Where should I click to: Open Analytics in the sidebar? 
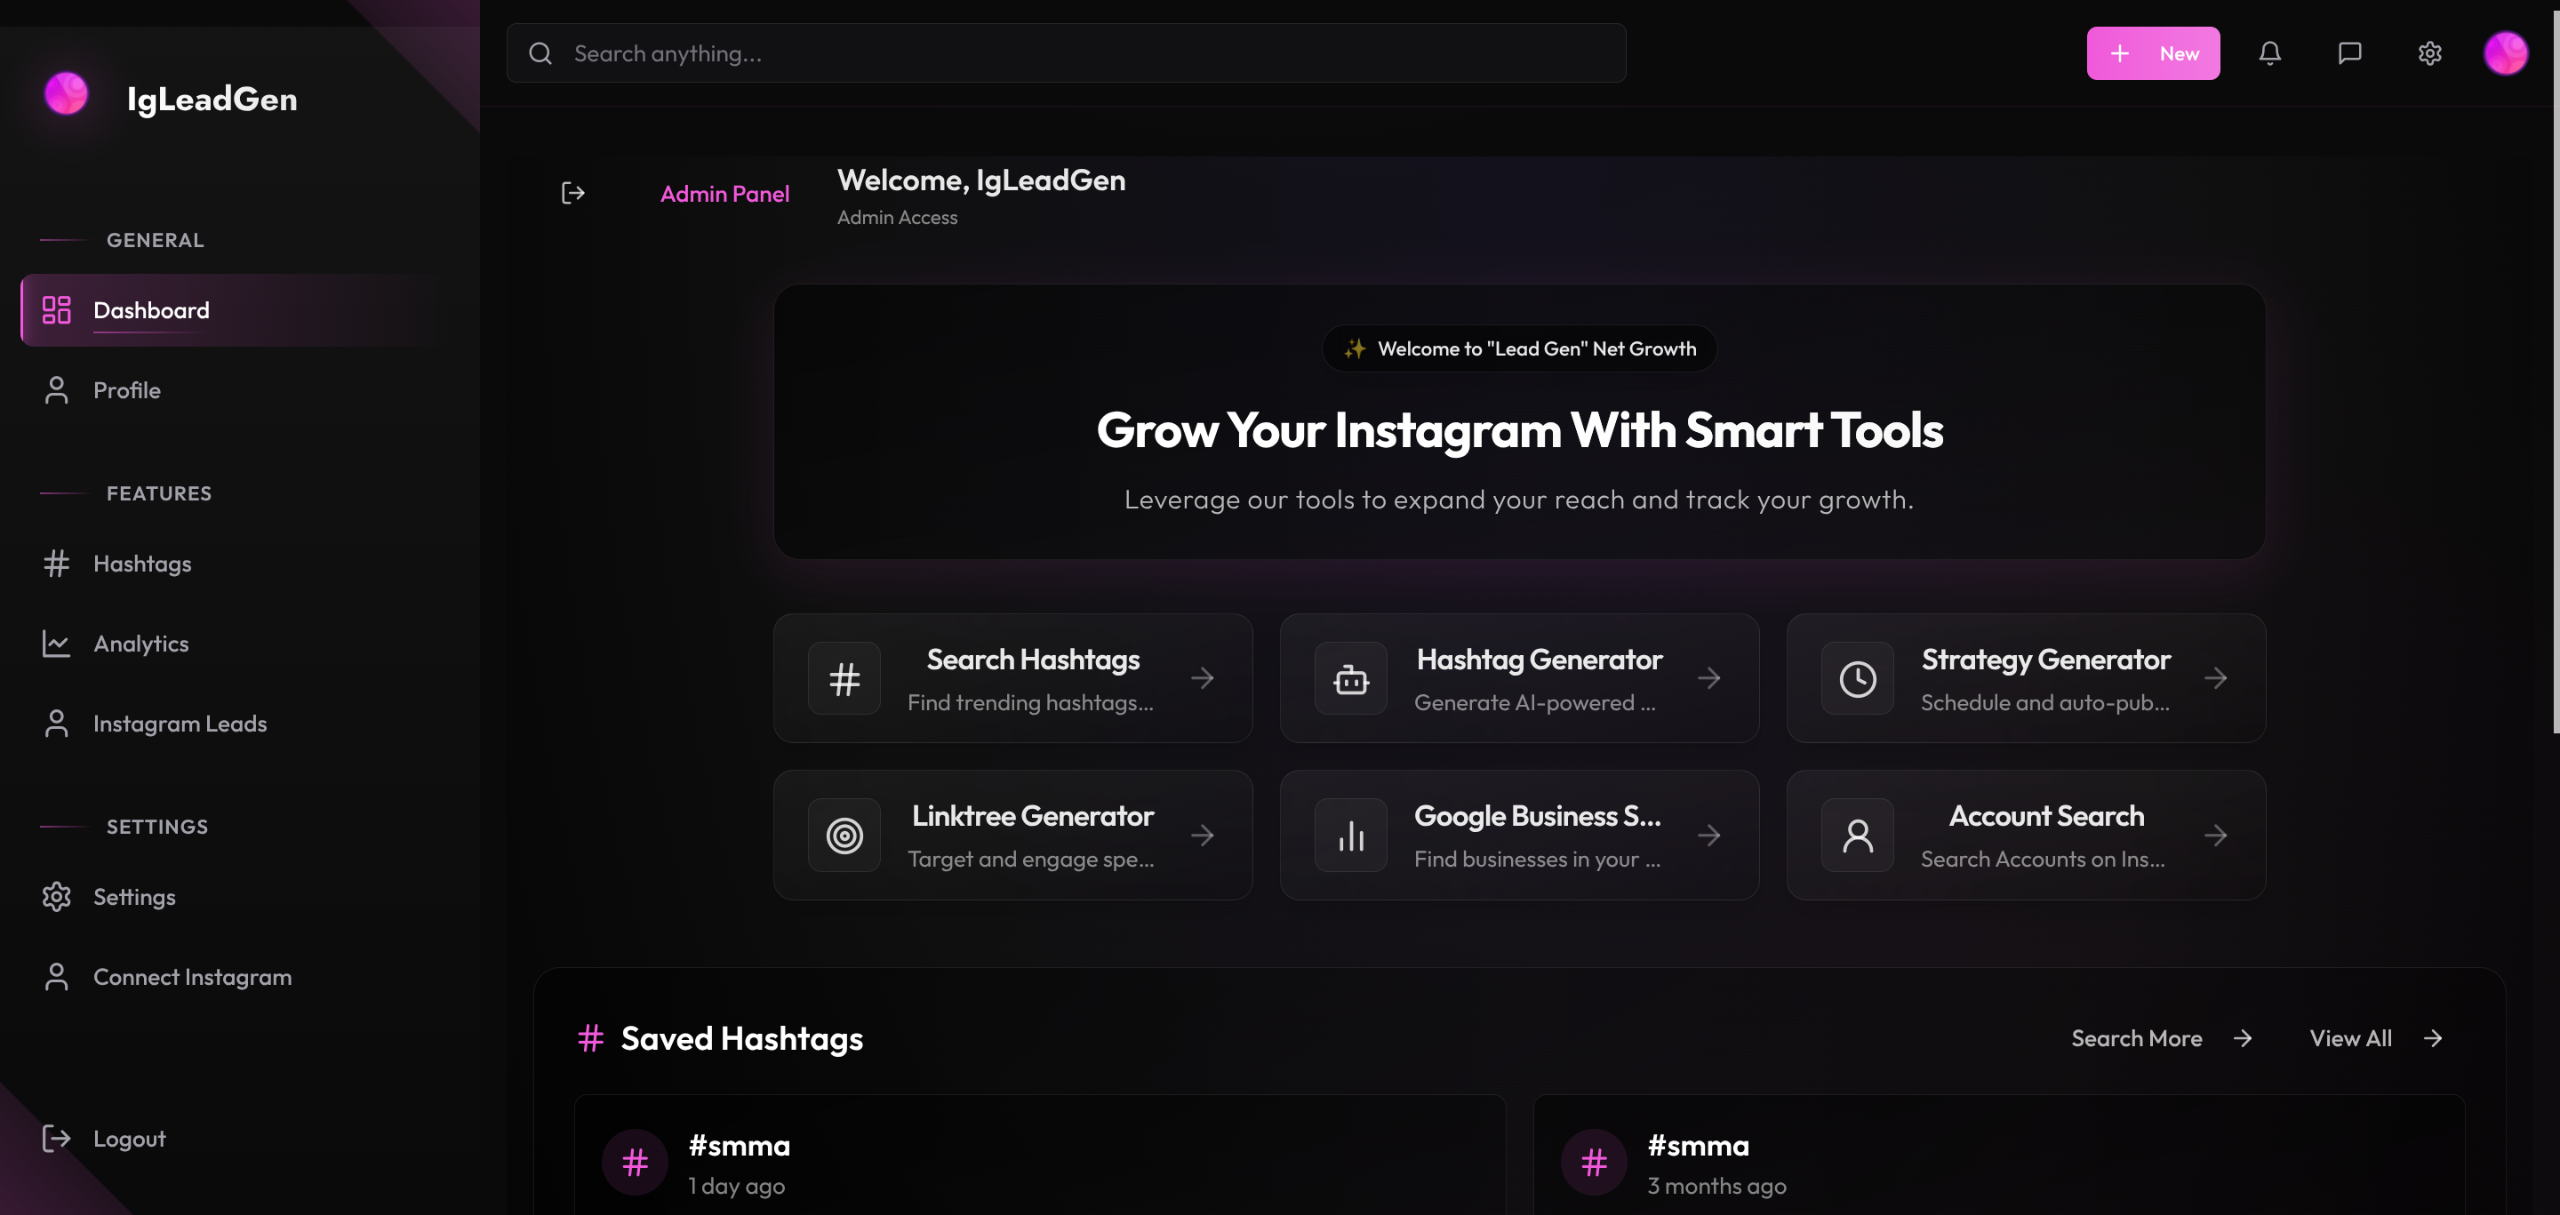[141, 644]
